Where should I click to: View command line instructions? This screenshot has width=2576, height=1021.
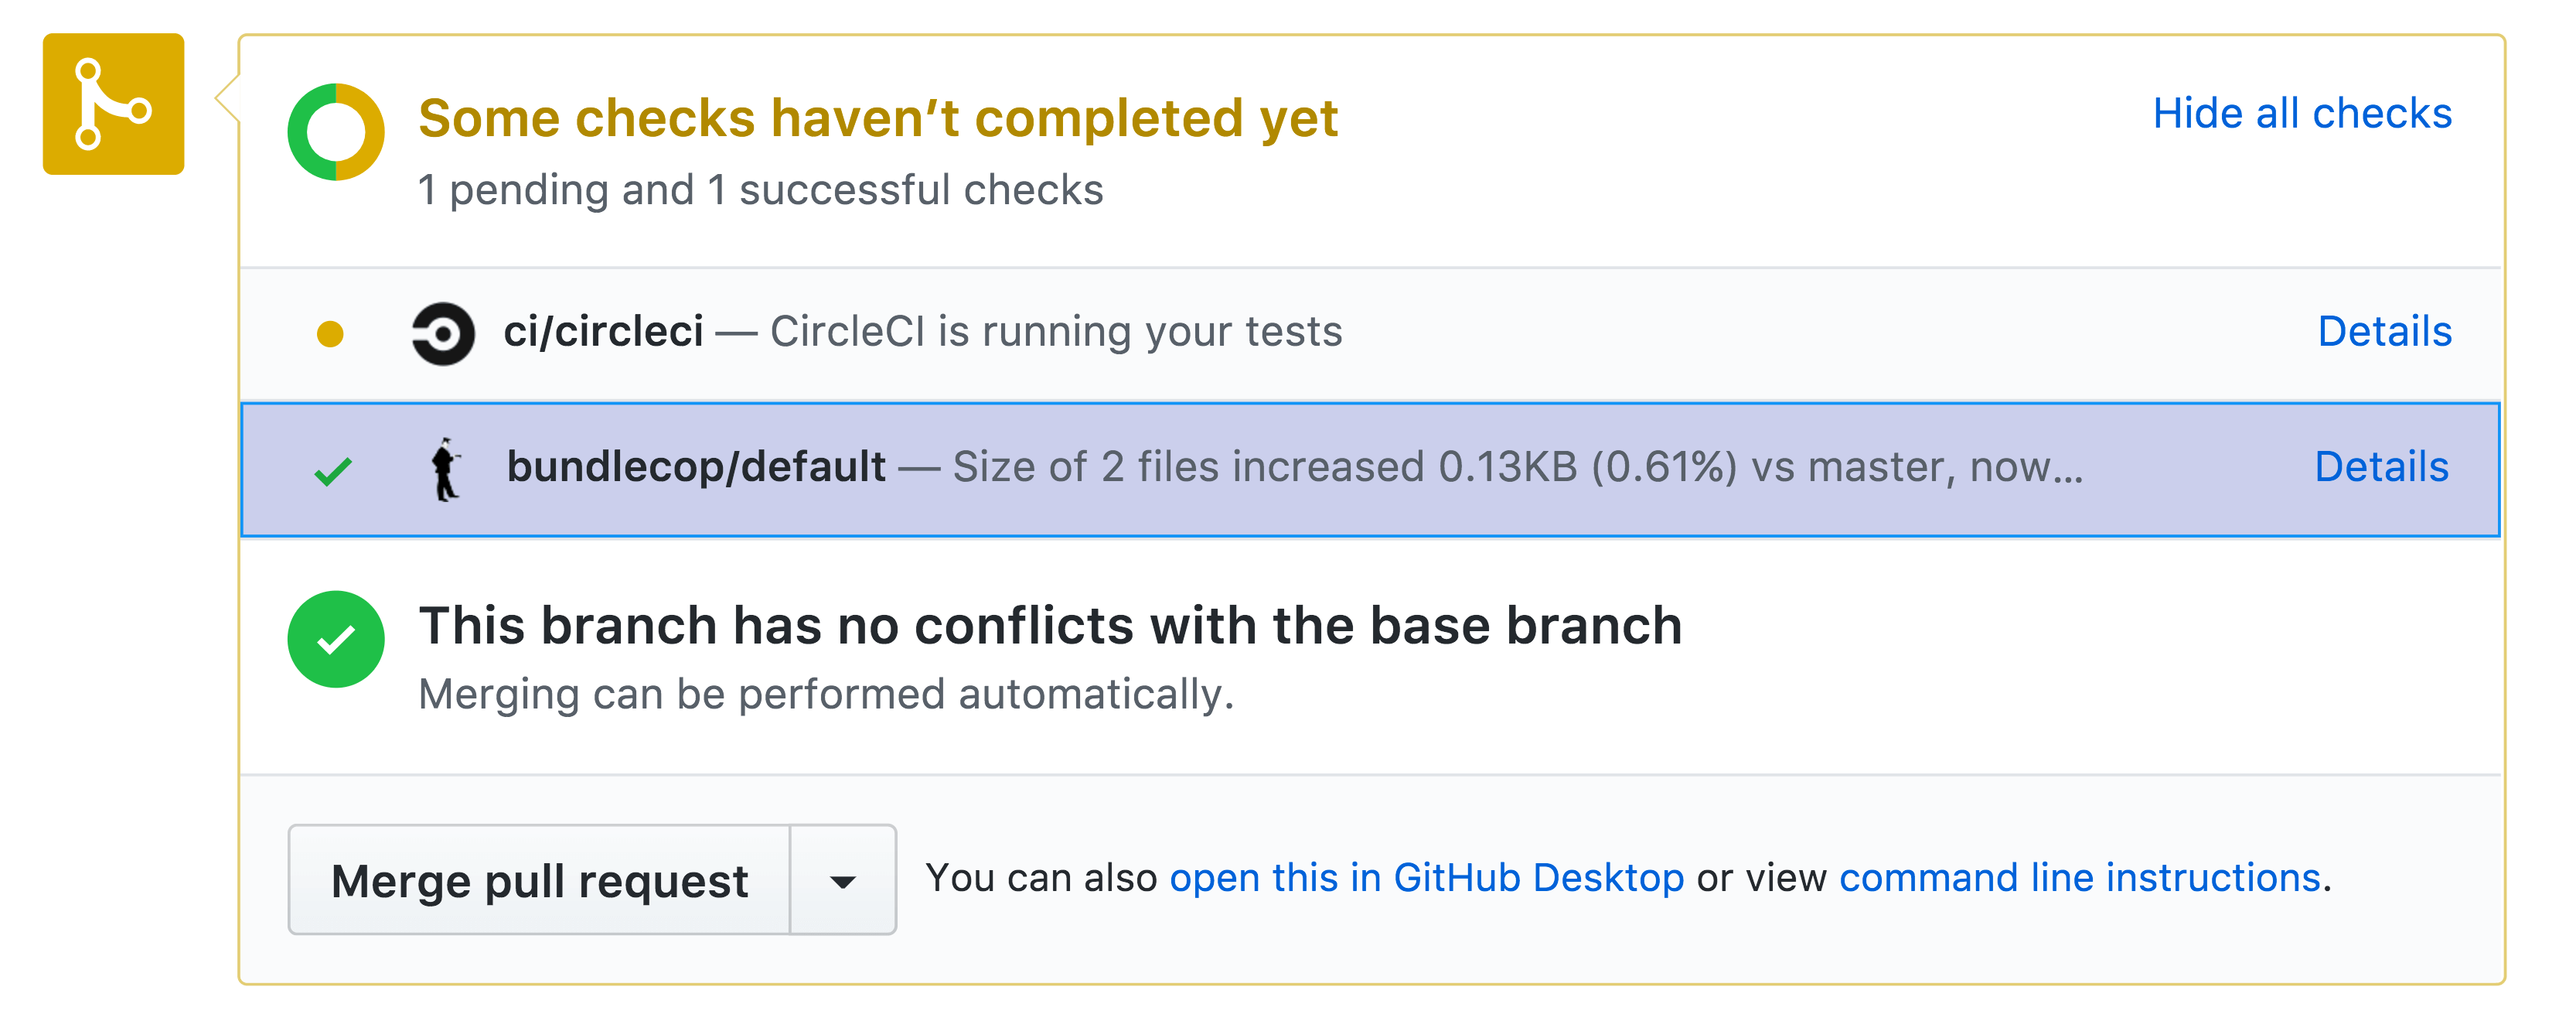[2079, 878]
